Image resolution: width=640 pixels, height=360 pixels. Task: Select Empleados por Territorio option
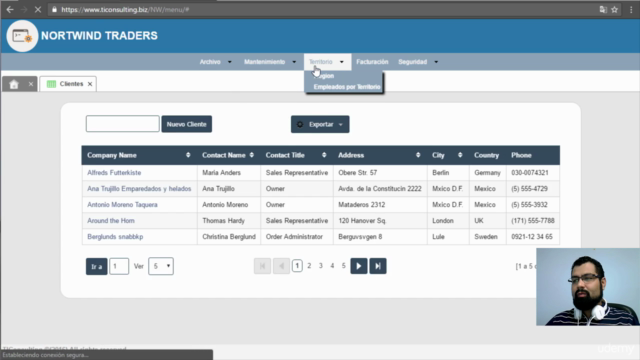click(x=347, y=87)
